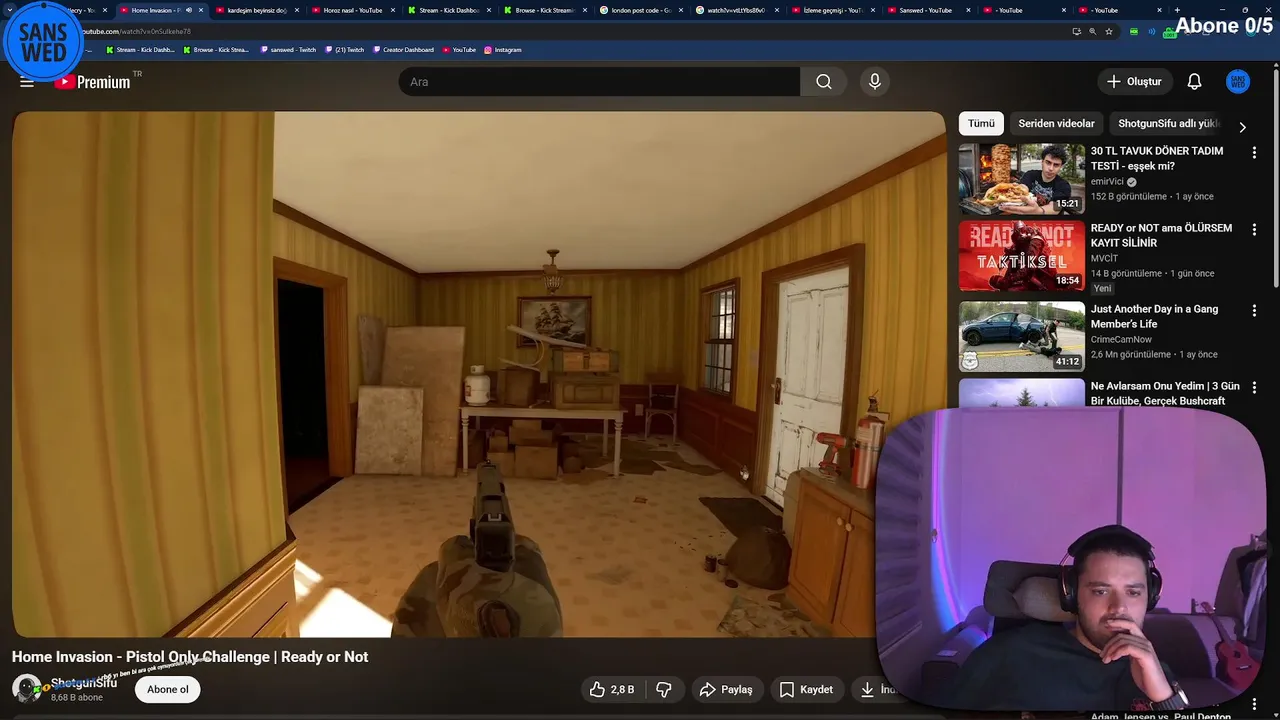The height and width of the screenshot is (720, 1280).
Task: Close the Home Invasion browser tab
Action: point(201,10)
